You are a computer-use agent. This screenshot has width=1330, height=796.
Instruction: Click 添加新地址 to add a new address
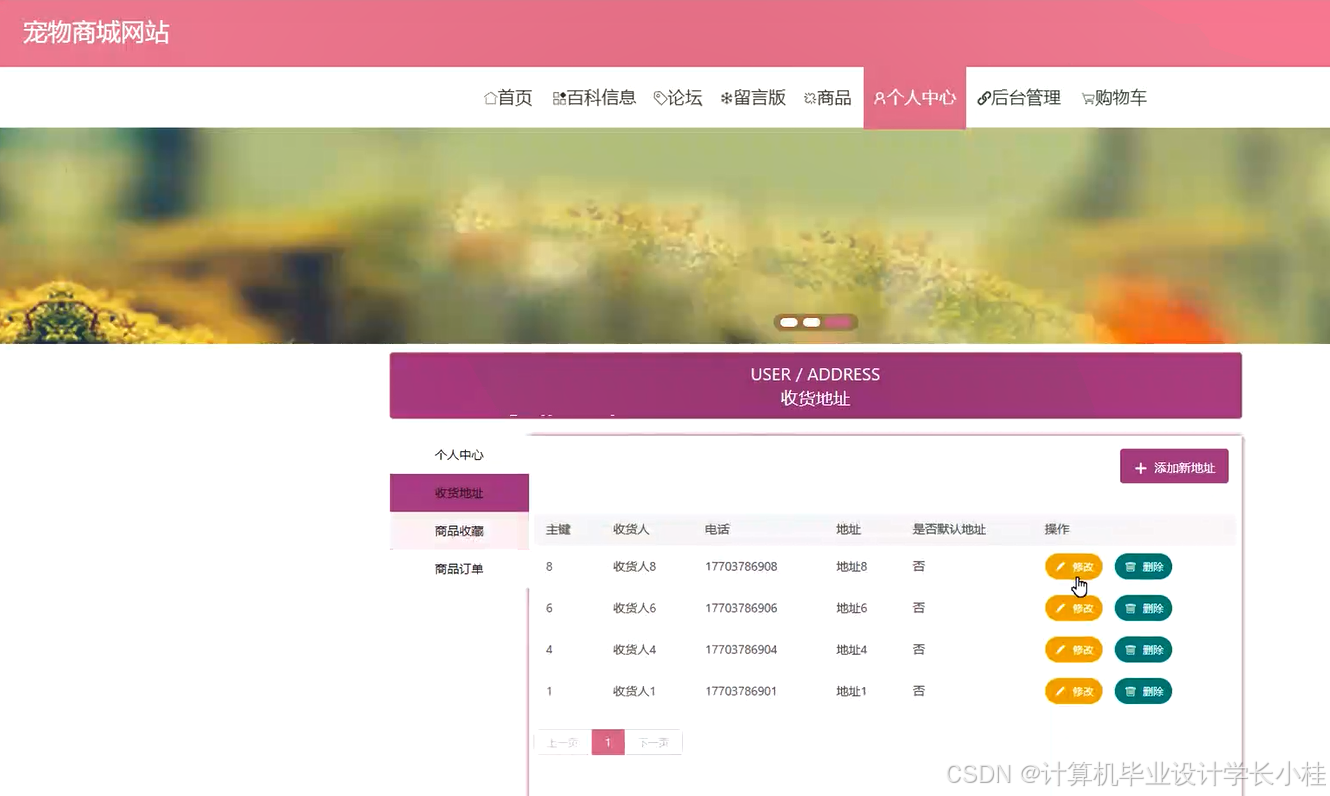pyautogui.click(x=1174, y=466)
